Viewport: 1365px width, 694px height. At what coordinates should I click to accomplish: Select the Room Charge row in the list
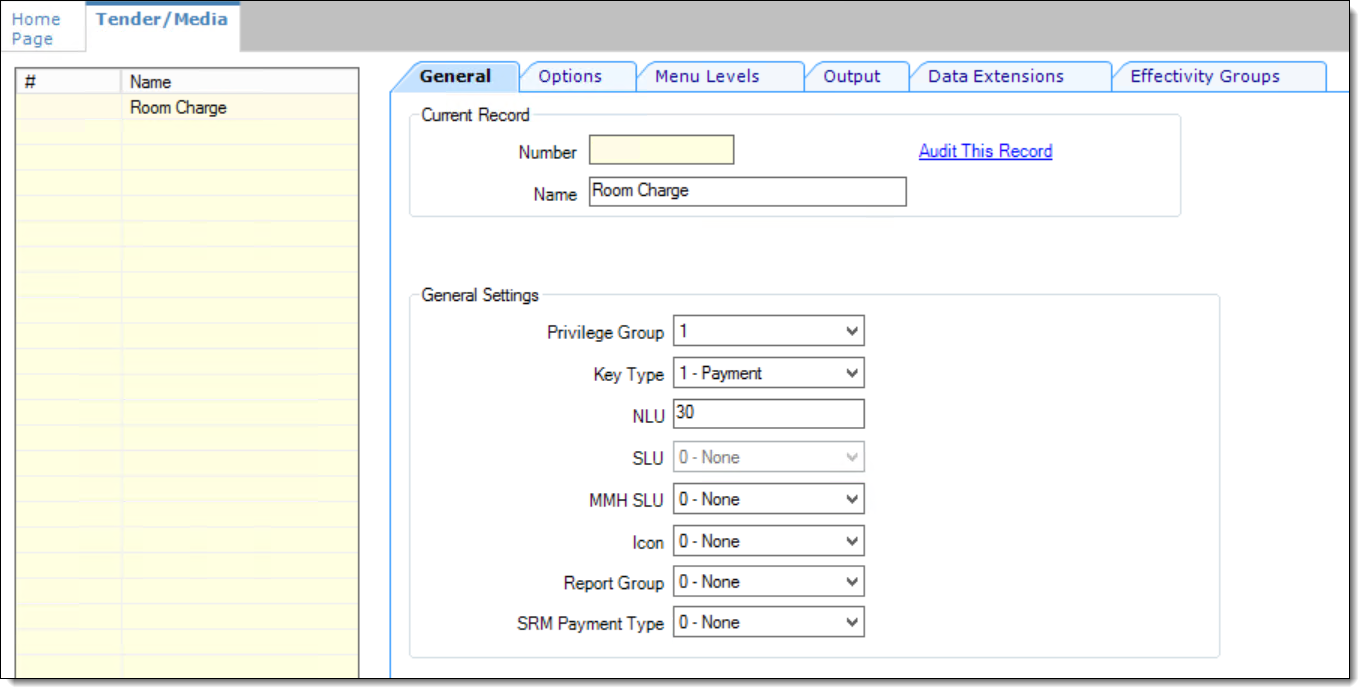pyautogui.click(x=187, y=108)
